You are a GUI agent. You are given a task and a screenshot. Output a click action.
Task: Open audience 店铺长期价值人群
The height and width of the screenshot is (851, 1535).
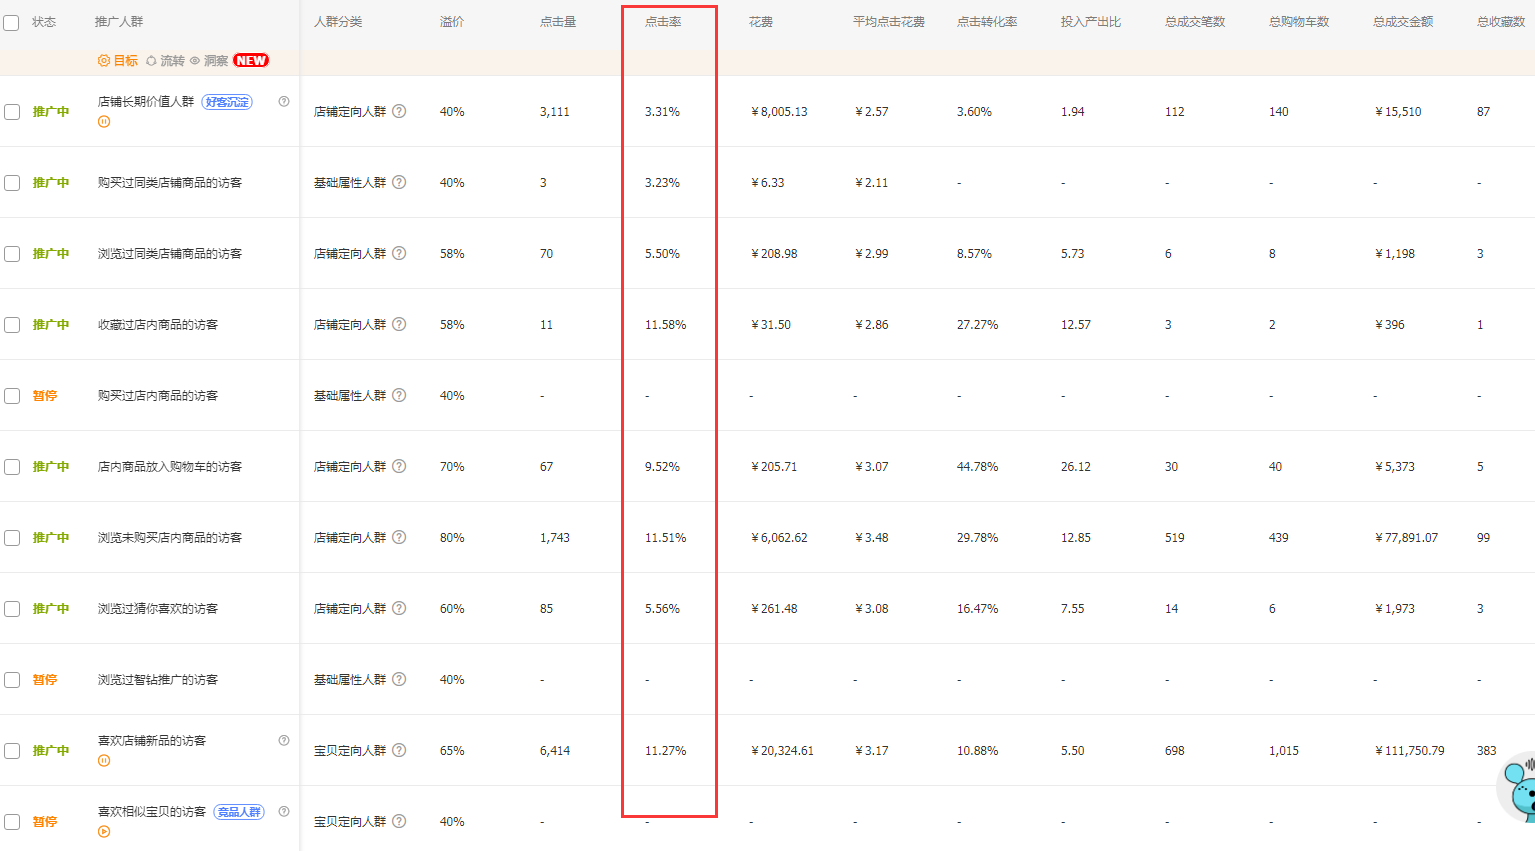click(146, 102)
